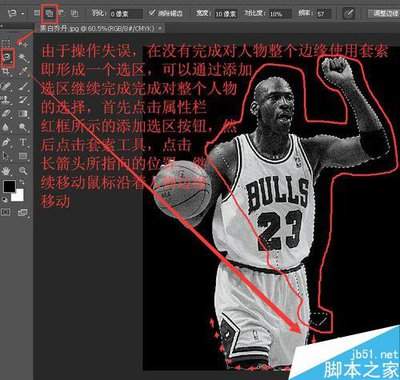Viewport: 400px width, 380px height.
Task: Switch to the 黑白乔丹.jpg document tab
Action: tap(97, 28)
